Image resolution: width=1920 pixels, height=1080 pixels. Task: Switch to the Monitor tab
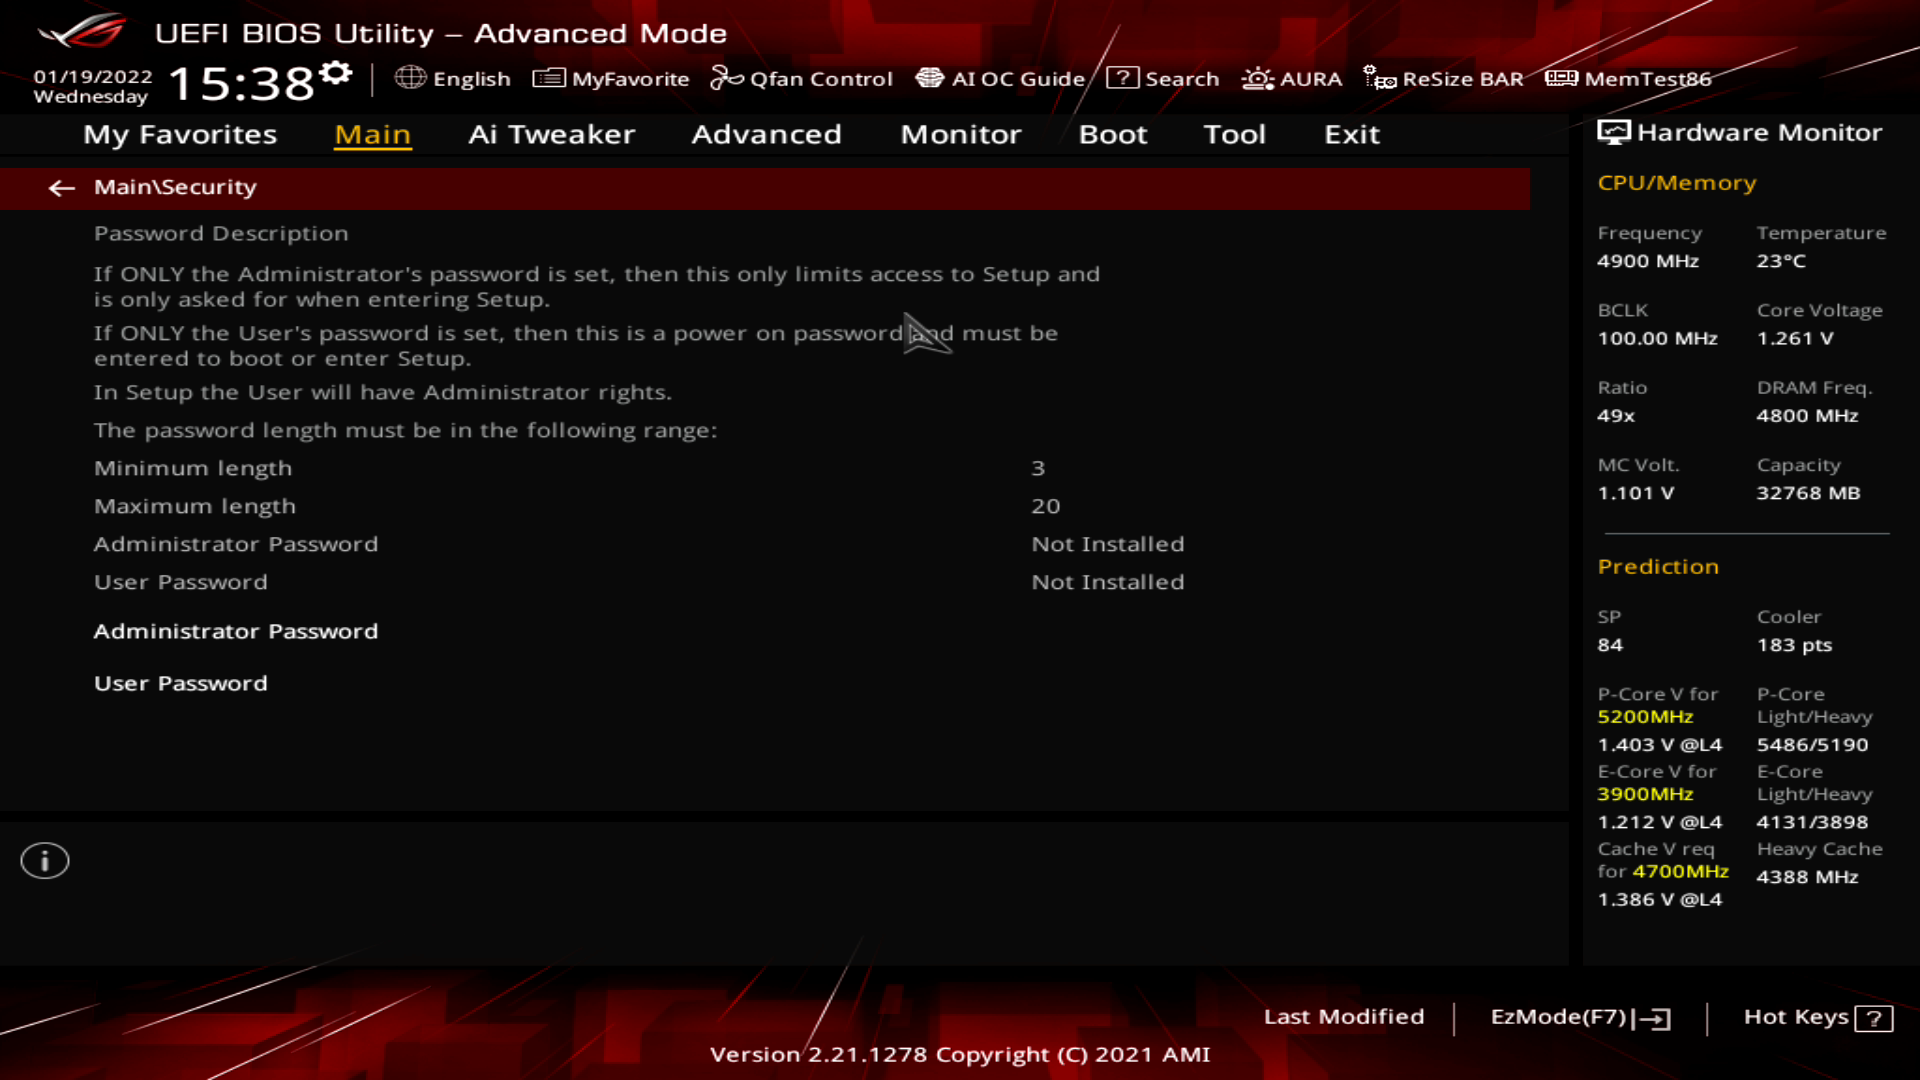tap(960, 135)
